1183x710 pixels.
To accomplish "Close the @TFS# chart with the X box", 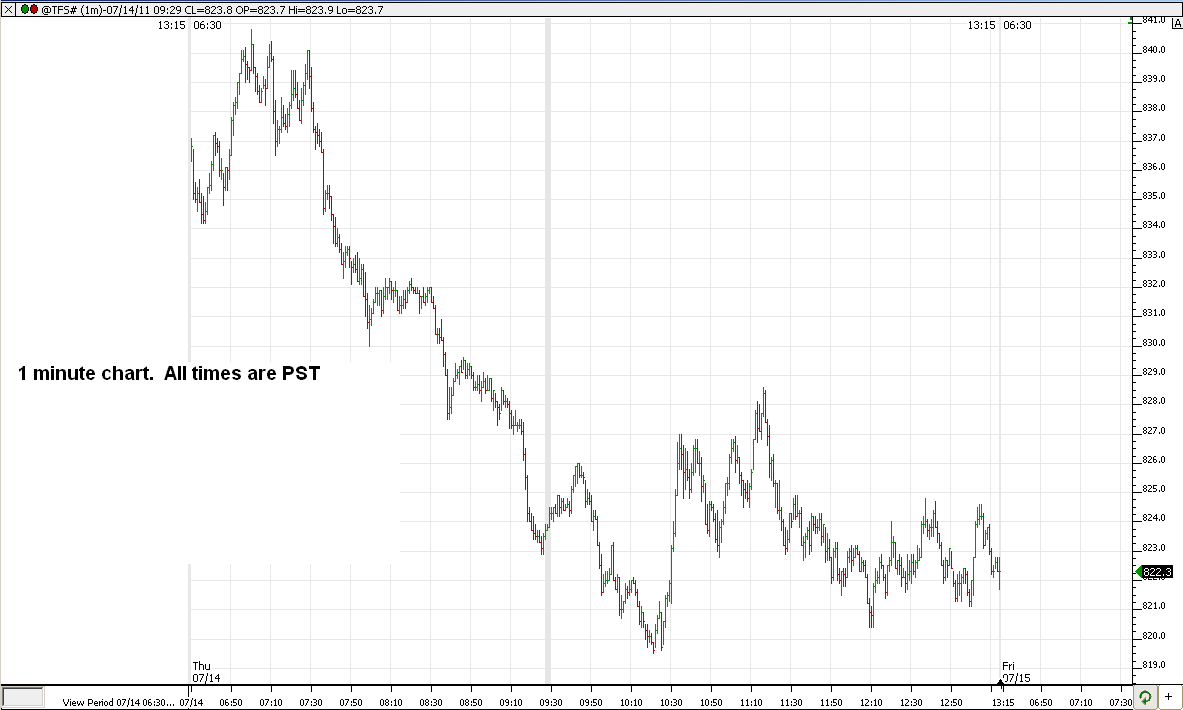I will coord(8,10).
